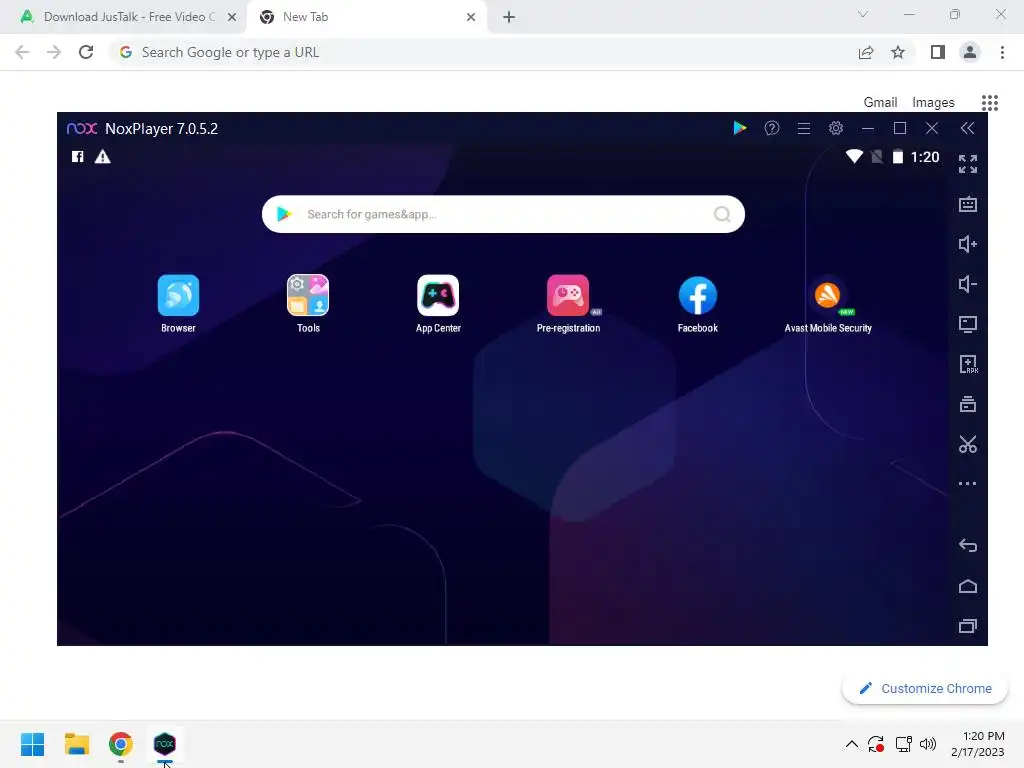The width and height of the screenshot is (1024, 768).
Task: Open Images link
Action: click(933, 103)
